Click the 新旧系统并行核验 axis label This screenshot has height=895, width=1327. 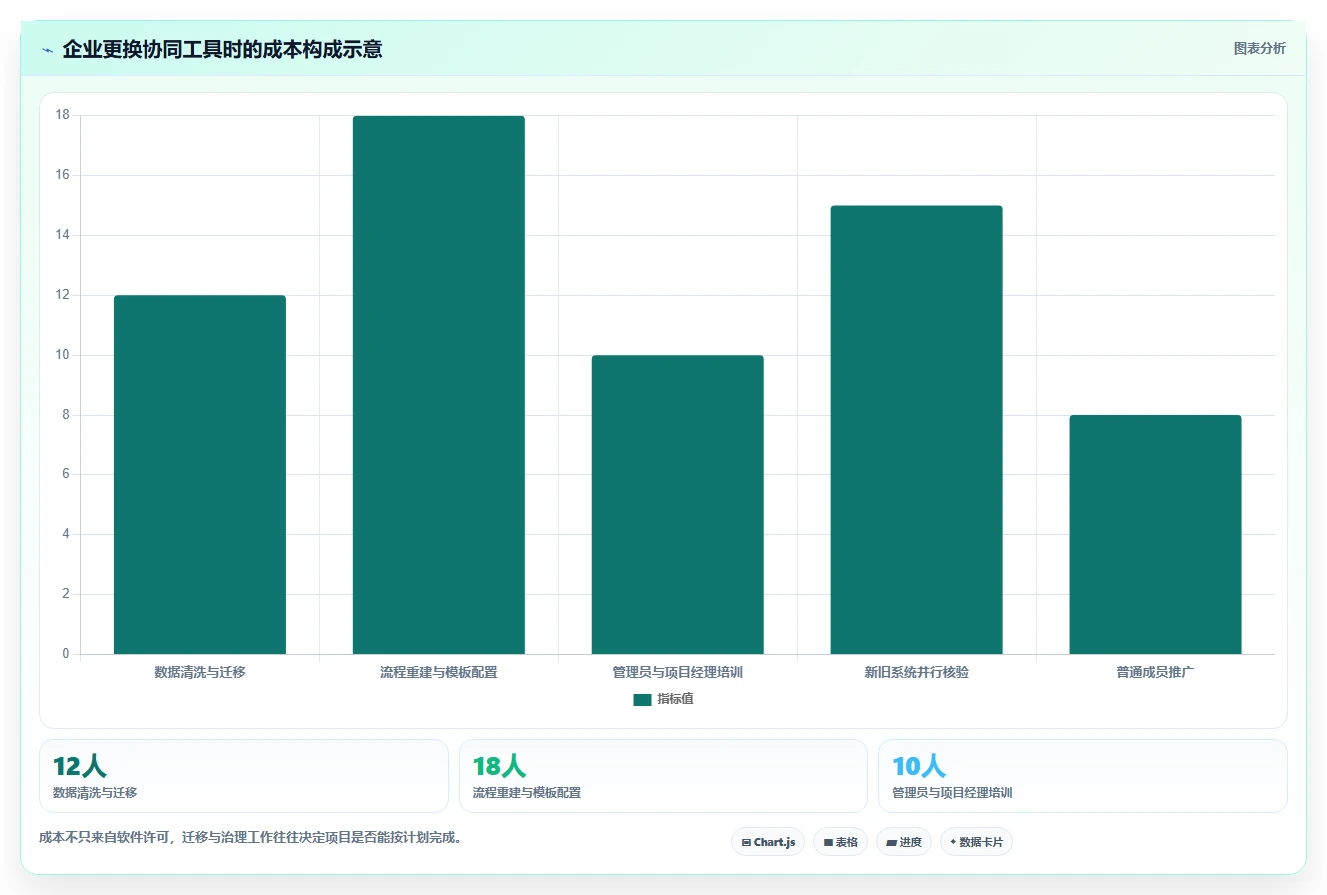click(917, 673)
